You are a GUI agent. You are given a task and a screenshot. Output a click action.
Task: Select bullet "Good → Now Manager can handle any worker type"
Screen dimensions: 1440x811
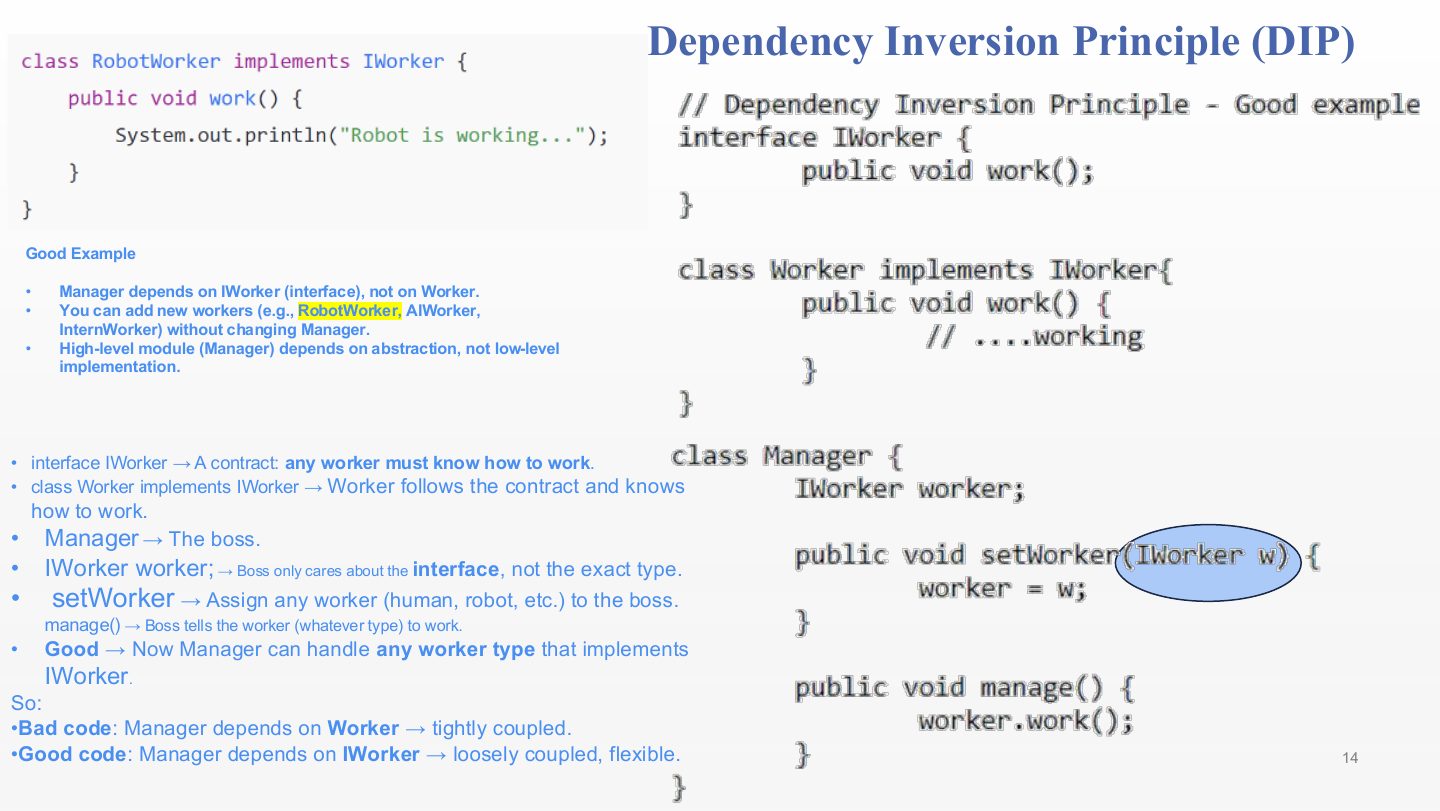366,662
